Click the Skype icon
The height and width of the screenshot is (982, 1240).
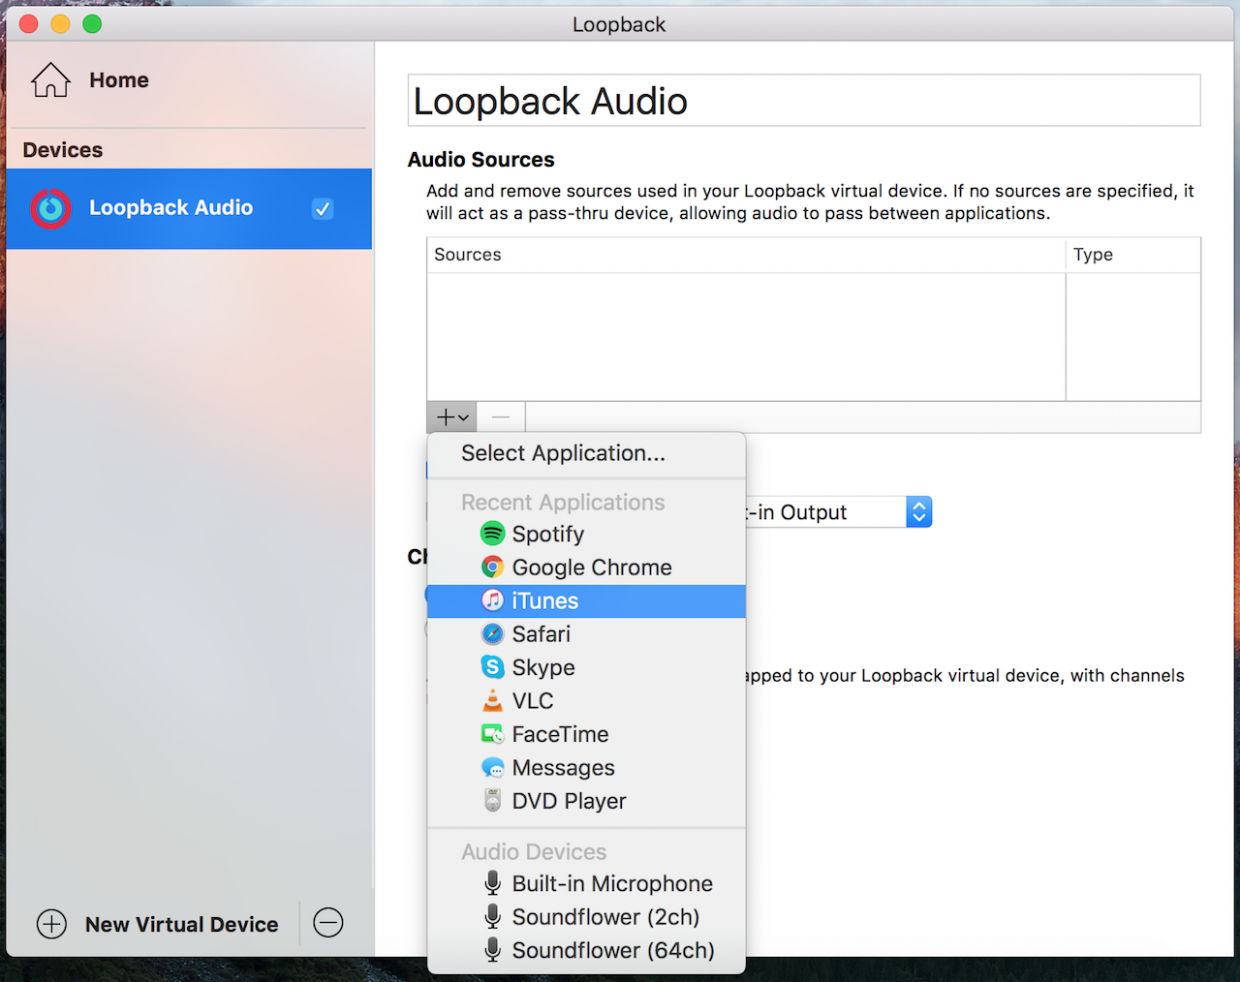pos(492,667)
